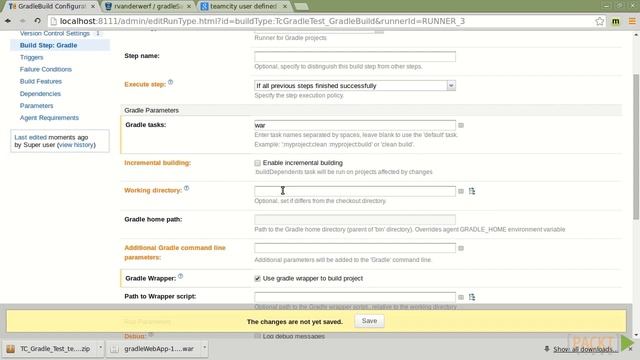
Task: Click the browser address bar URL
Action: pos(262,21)
